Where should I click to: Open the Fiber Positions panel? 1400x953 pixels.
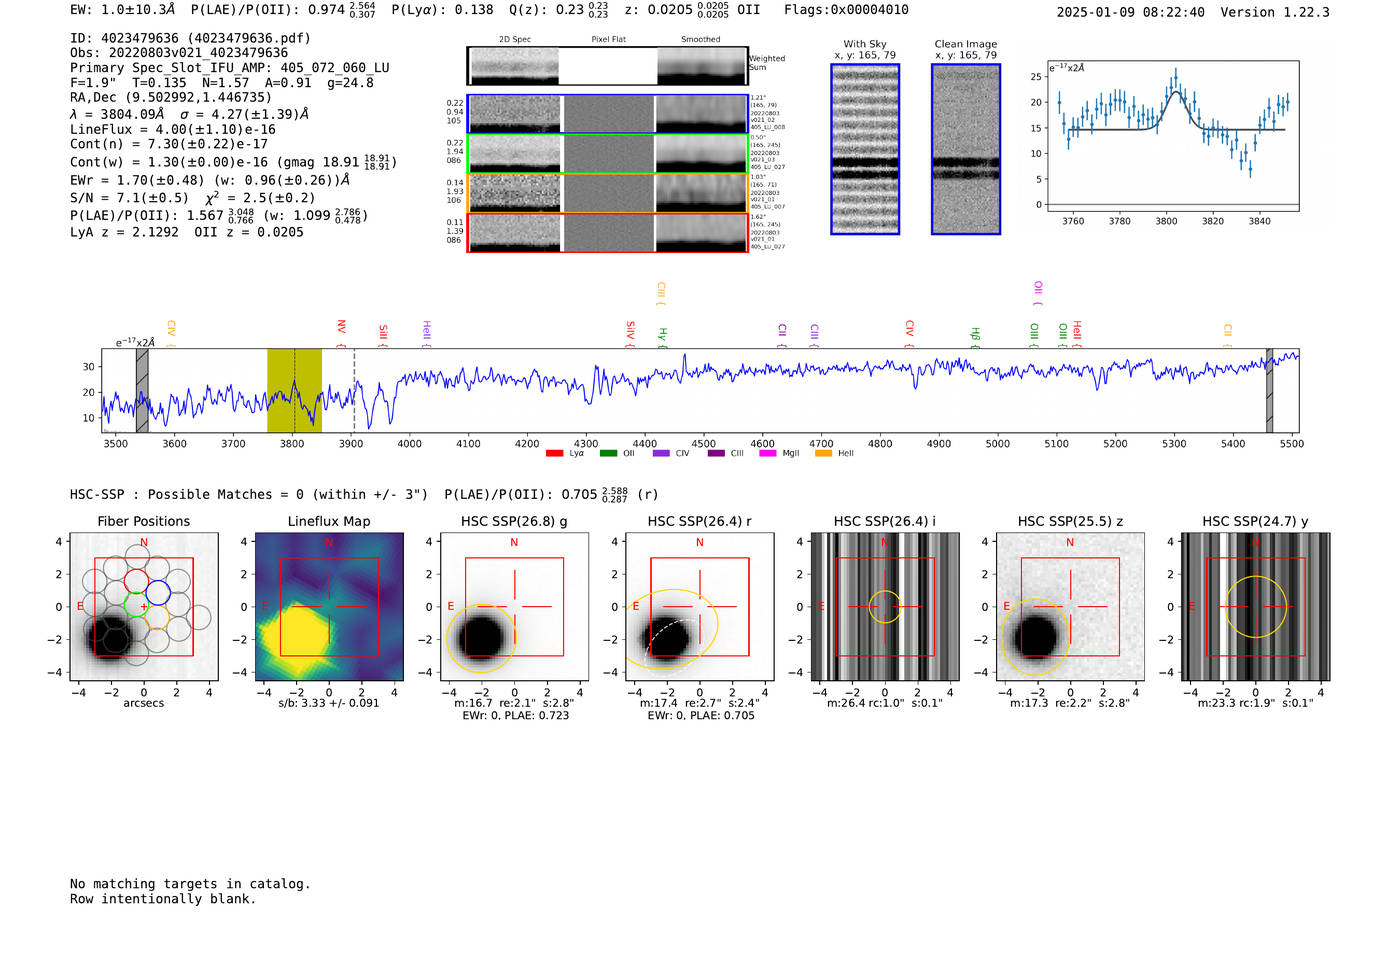click(144, 606)
